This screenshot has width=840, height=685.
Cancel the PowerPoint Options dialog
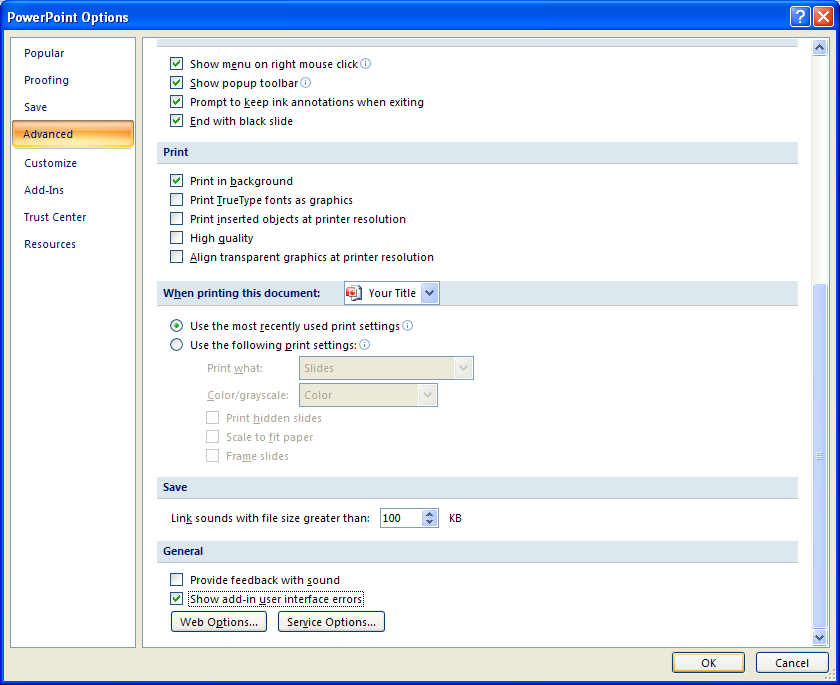792,663
